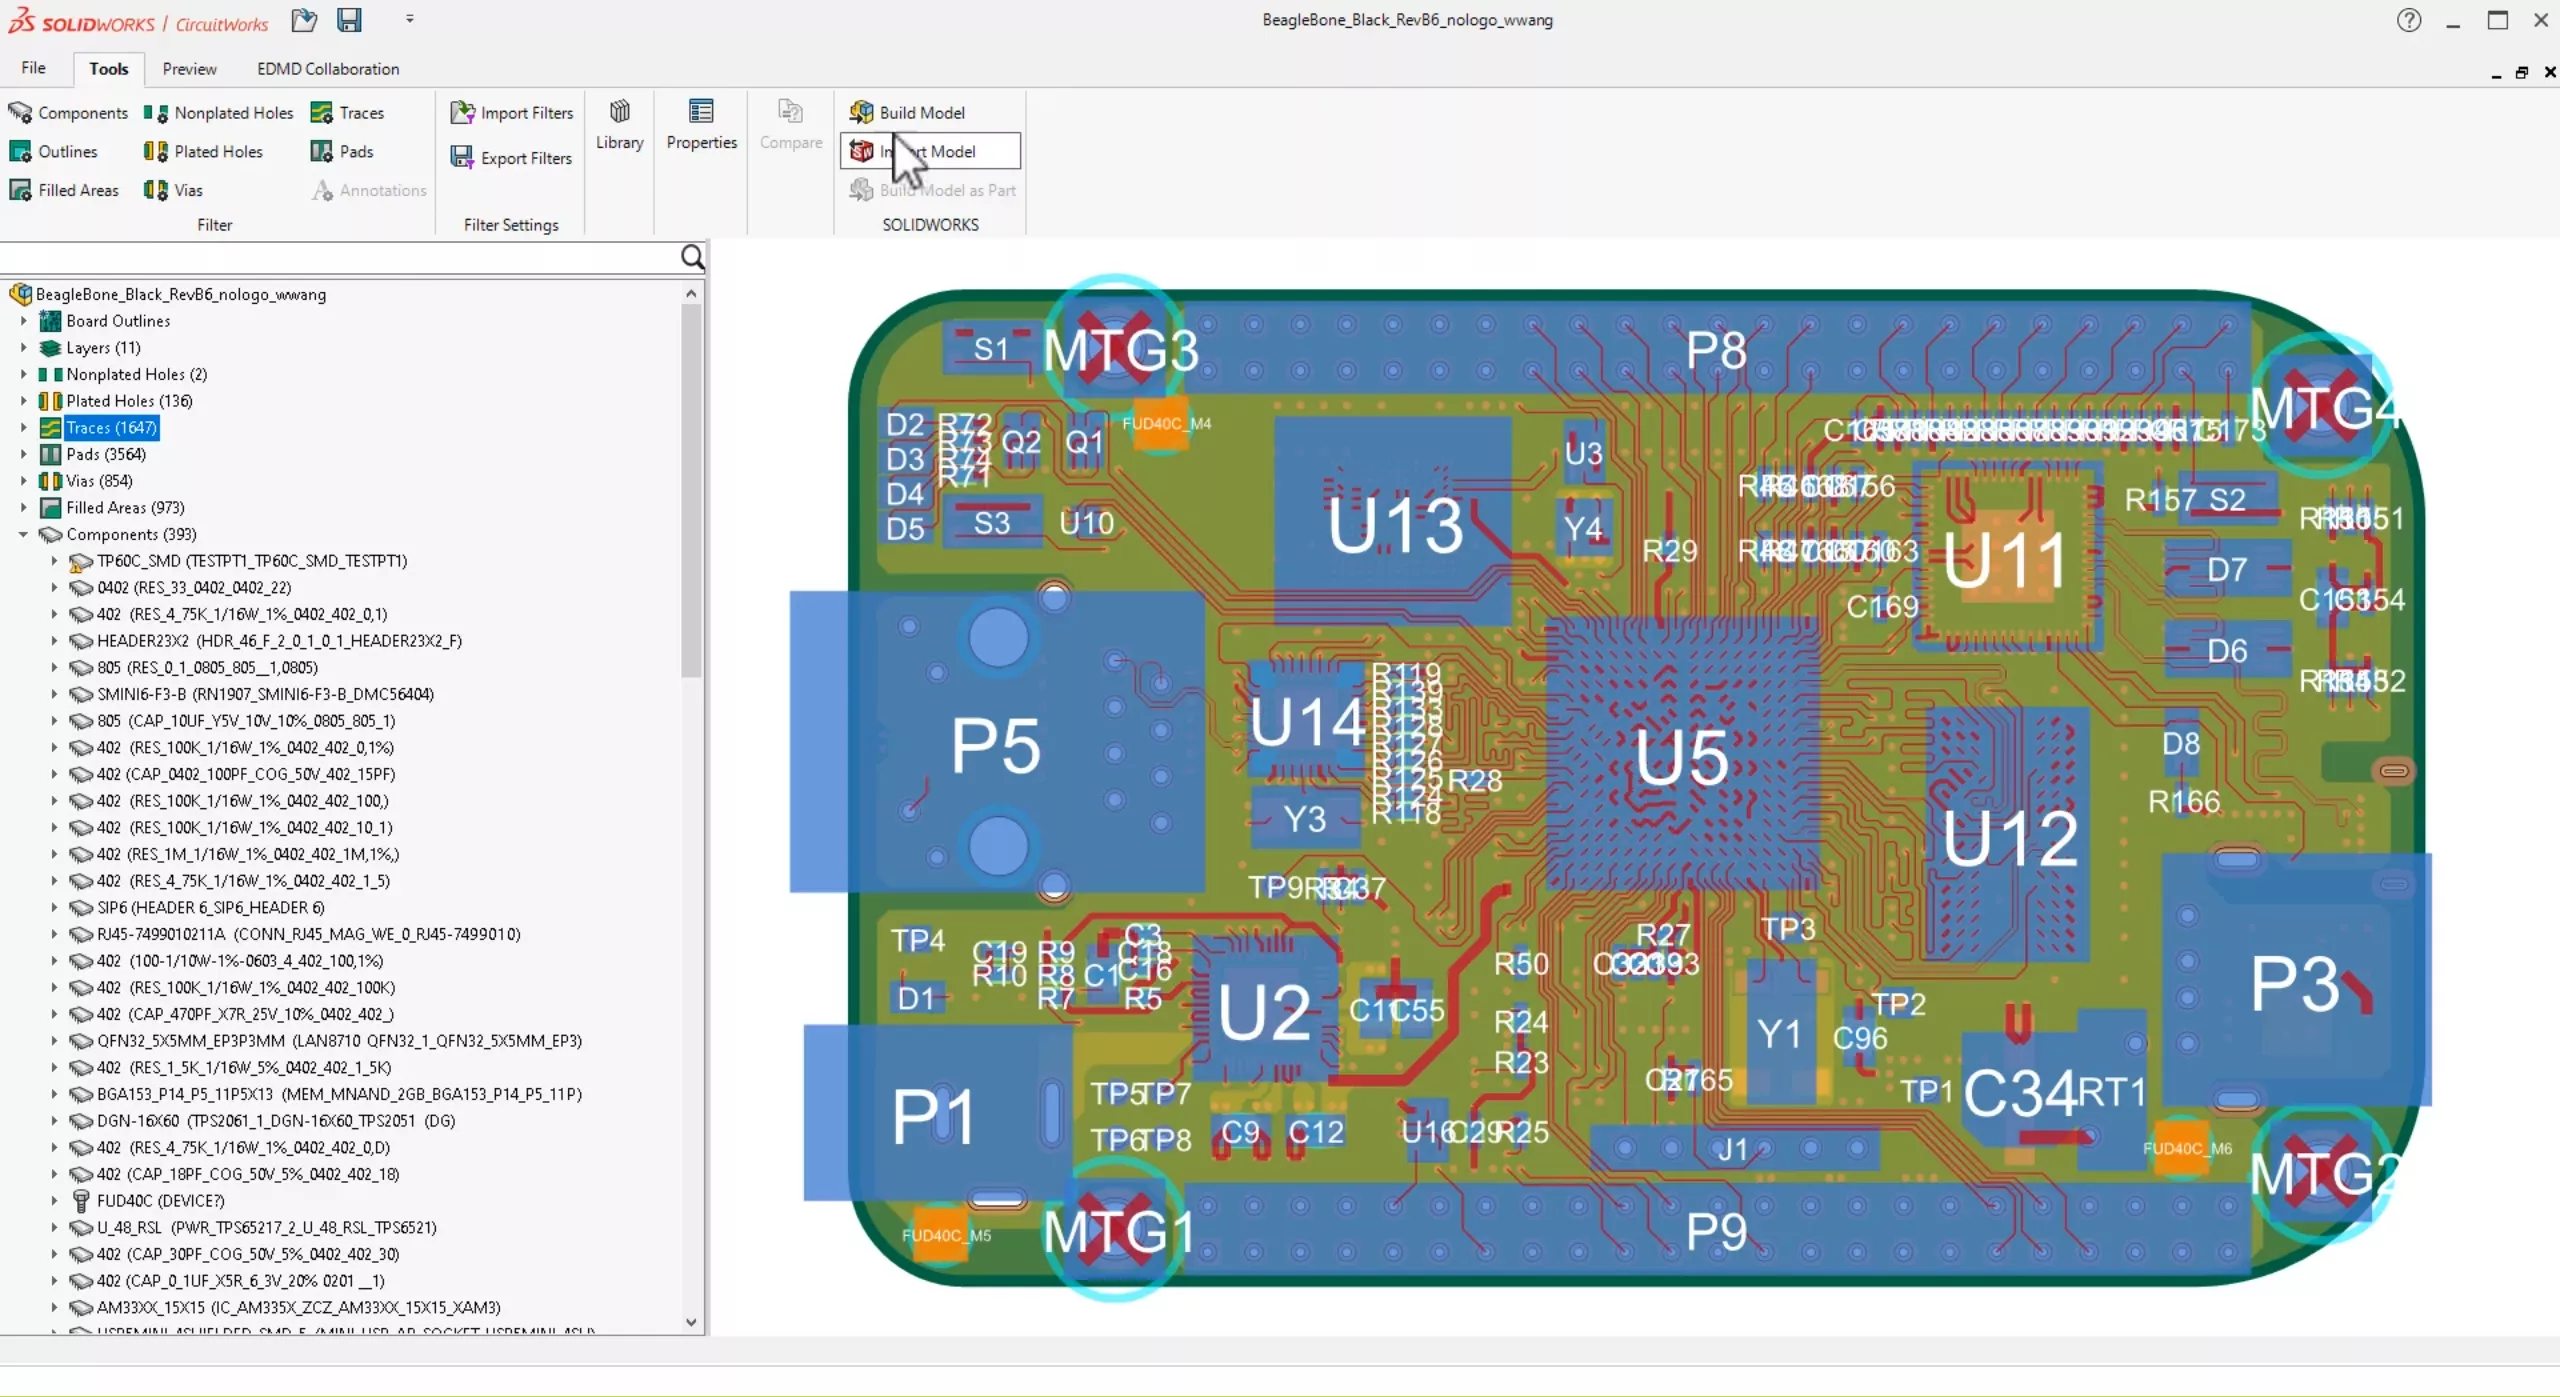This screenshot has width=2560, height=1397.
Task: Select the HEADER23X2 component row
Action: coord(279,641)
